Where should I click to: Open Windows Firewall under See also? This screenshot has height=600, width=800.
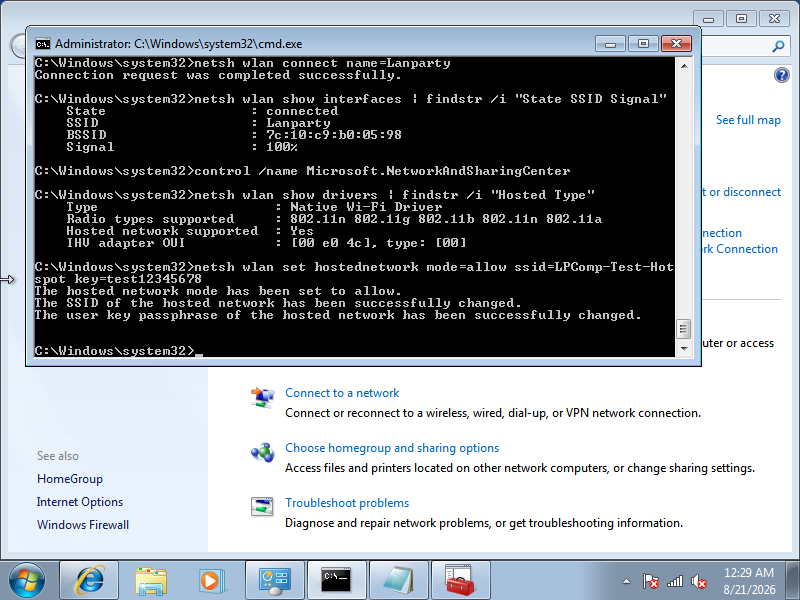coord(83,525)
